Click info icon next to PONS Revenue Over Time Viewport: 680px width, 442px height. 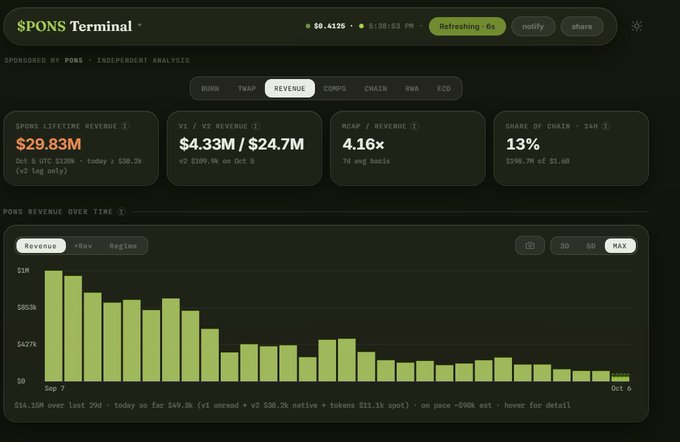[x=122, y=212]
